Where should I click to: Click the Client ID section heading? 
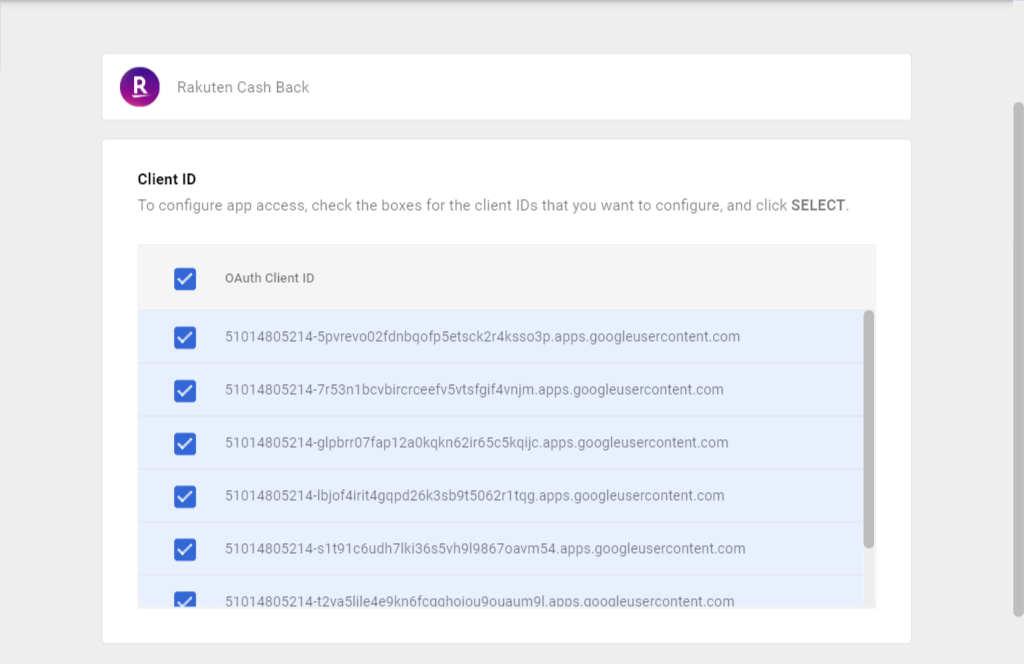tap(167, 179)
